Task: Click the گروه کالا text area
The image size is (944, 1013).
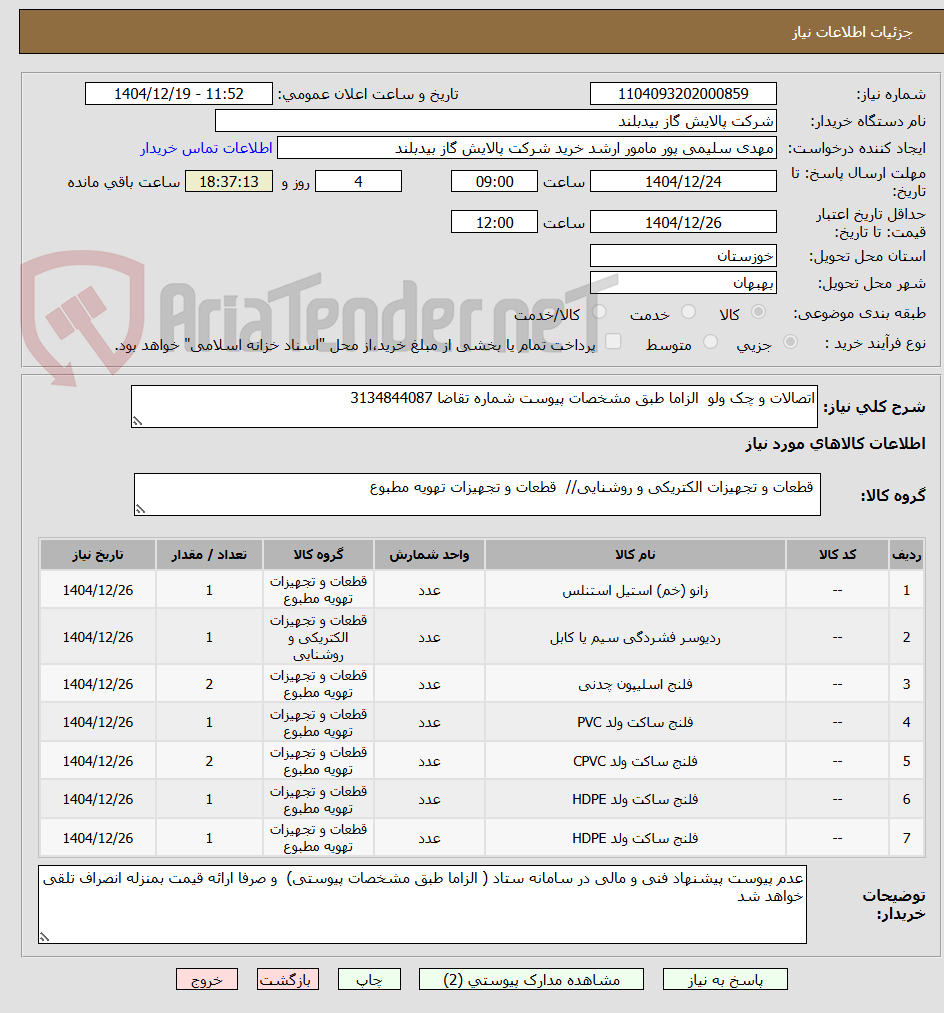Action: 477,494
